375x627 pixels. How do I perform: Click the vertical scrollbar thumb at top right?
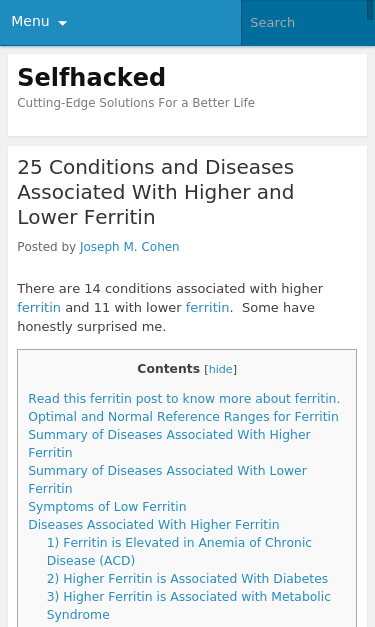point(371,10)
